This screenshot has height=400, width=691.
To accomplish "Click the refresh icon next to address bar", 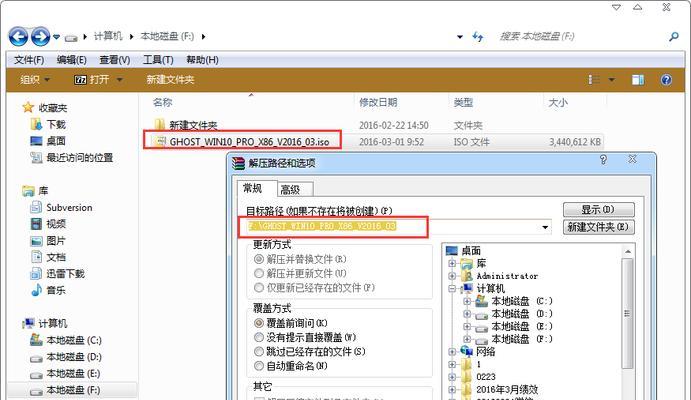I will pyautogui.click(x=478, y=37).
